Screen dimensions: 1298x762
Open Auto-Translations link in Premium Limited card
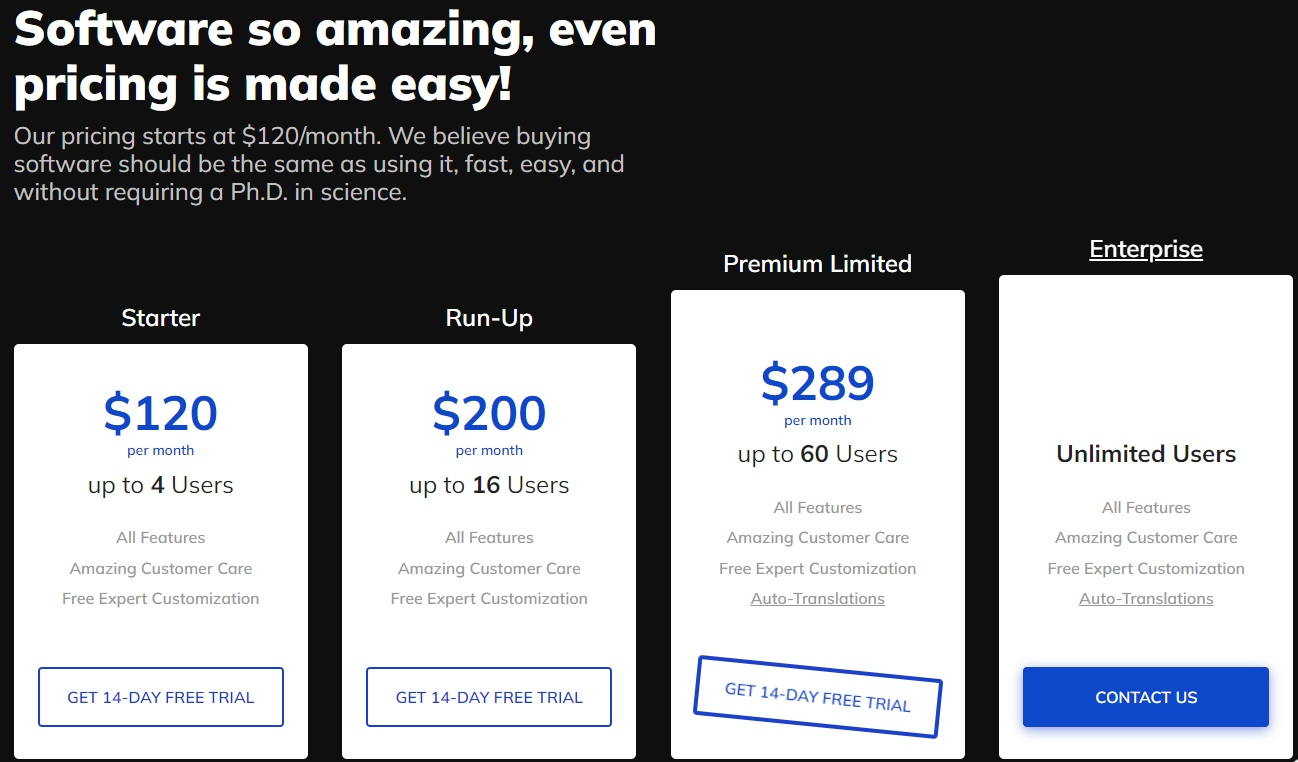818,598
